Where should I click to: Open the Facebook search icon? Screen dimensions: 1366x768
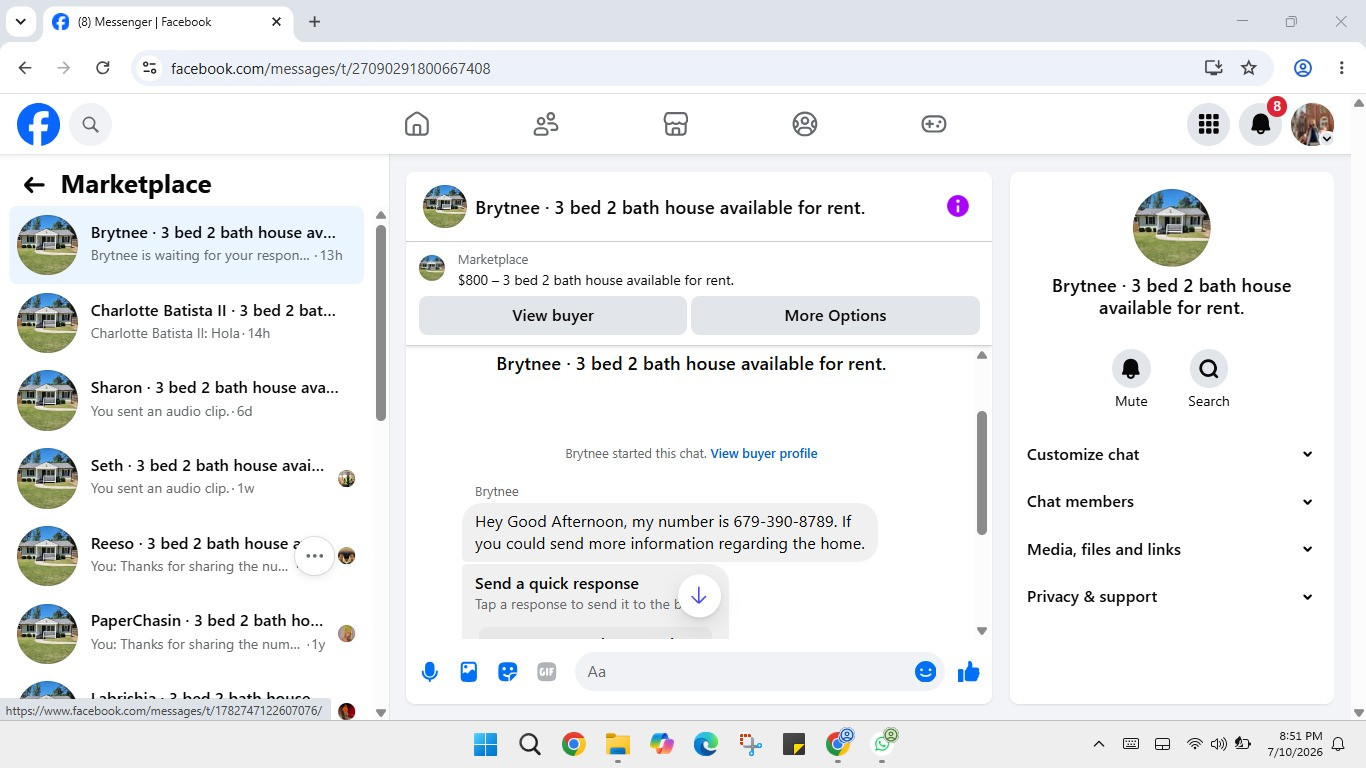pyautogui.click(x=91, y=124)
